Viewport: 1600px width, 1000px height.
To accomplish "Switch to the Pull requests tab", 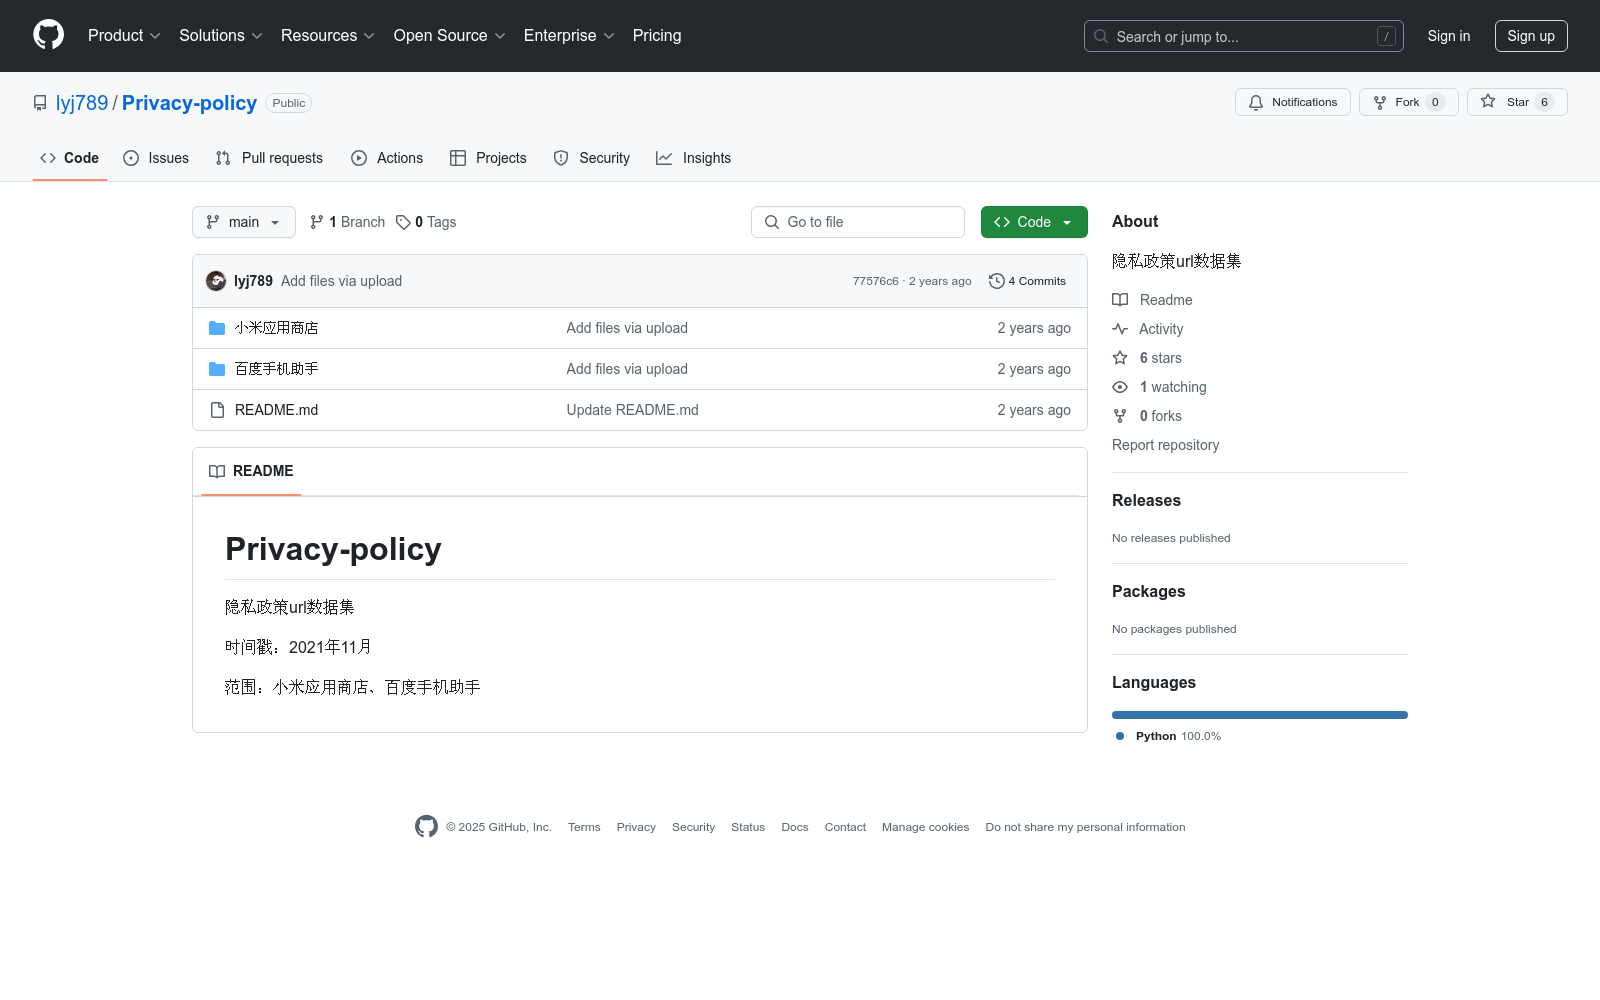I will (x=269, y=158).
